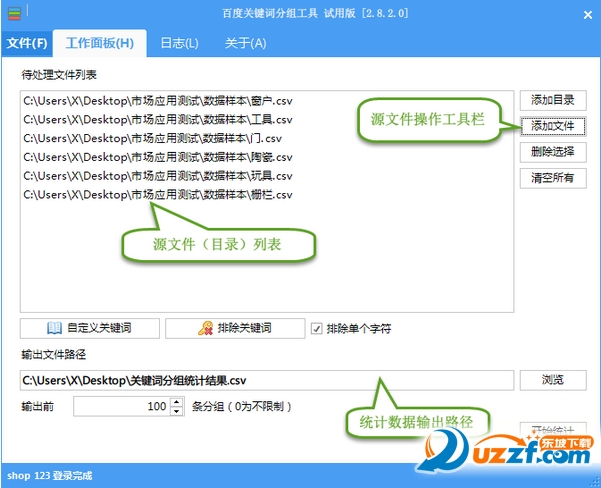The image size is (601, 488).
Task: Click the key icon on 排除关键词 button
Action: [205, 328]
